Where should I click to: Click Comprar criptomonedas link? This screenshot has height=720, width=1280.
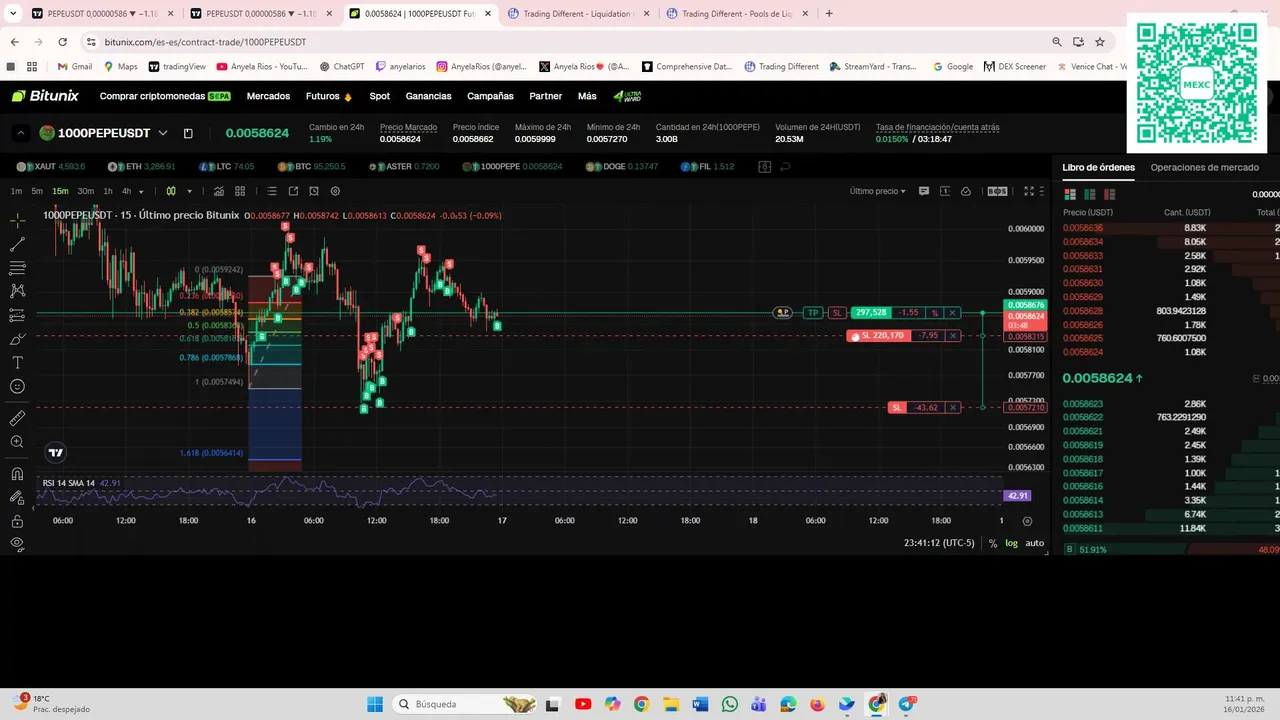[165, 96]
